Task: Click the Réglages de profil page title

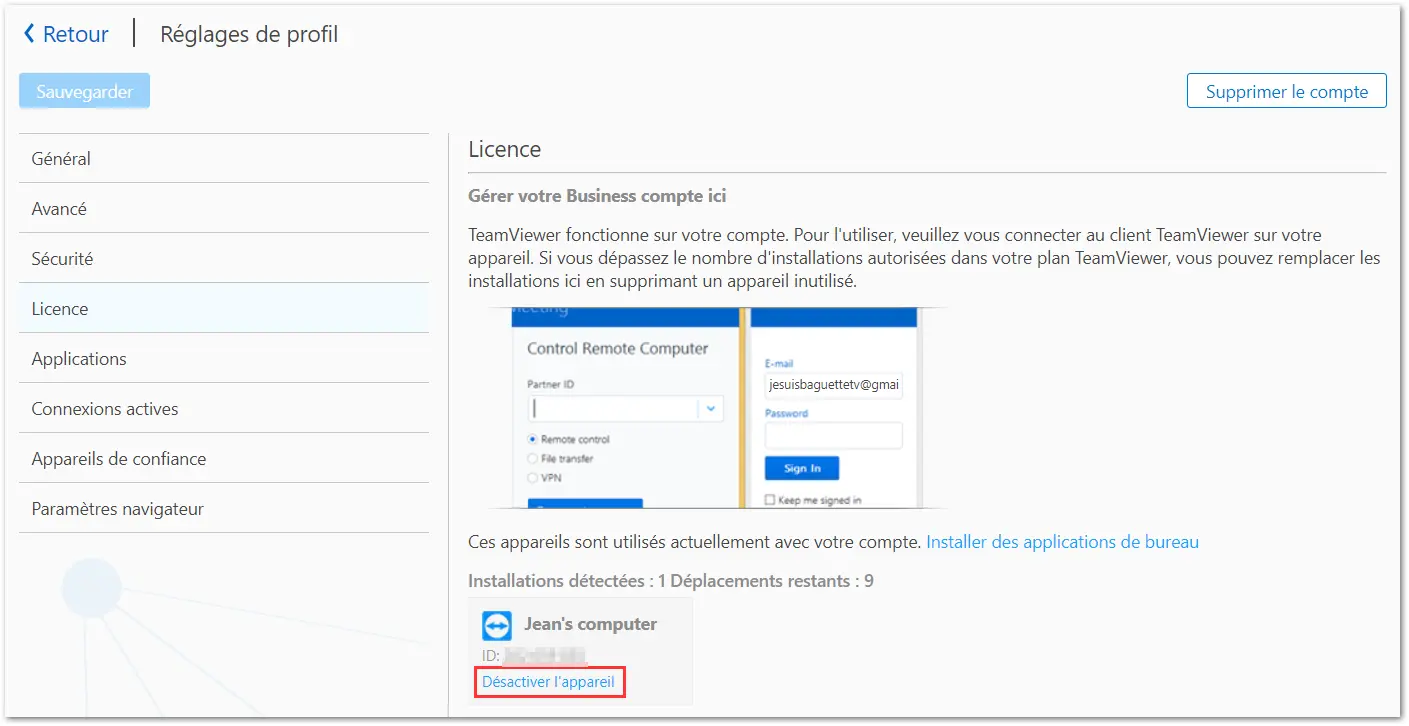Action: click(249, 34)
